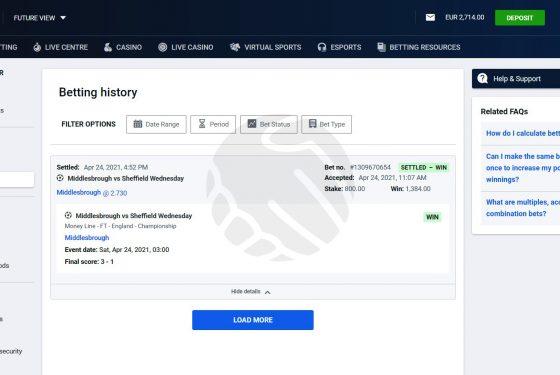Click the Casino chips icon

tap(108, 47)
